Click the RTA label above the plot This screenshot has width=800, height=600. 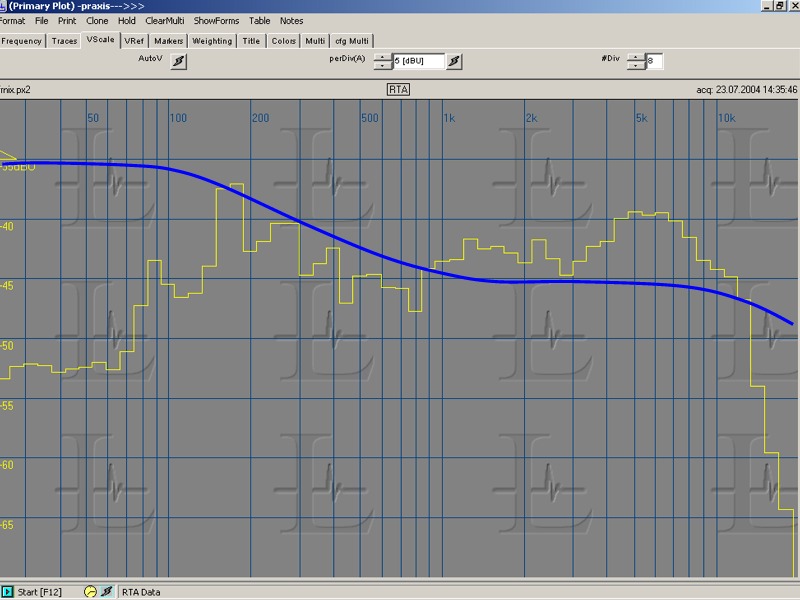point(400,89)
